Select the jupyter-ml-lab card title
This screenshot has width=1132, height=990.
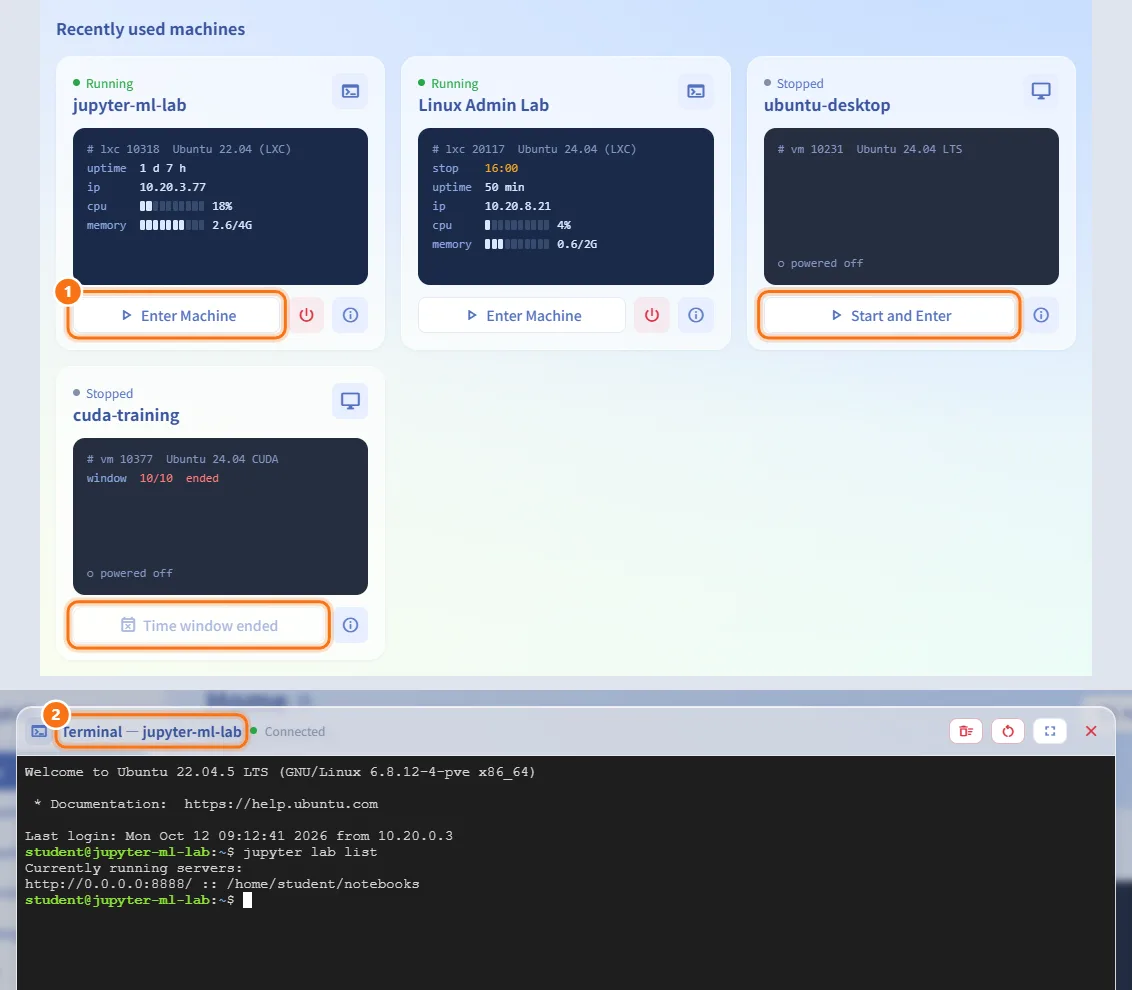pos(130,105)
